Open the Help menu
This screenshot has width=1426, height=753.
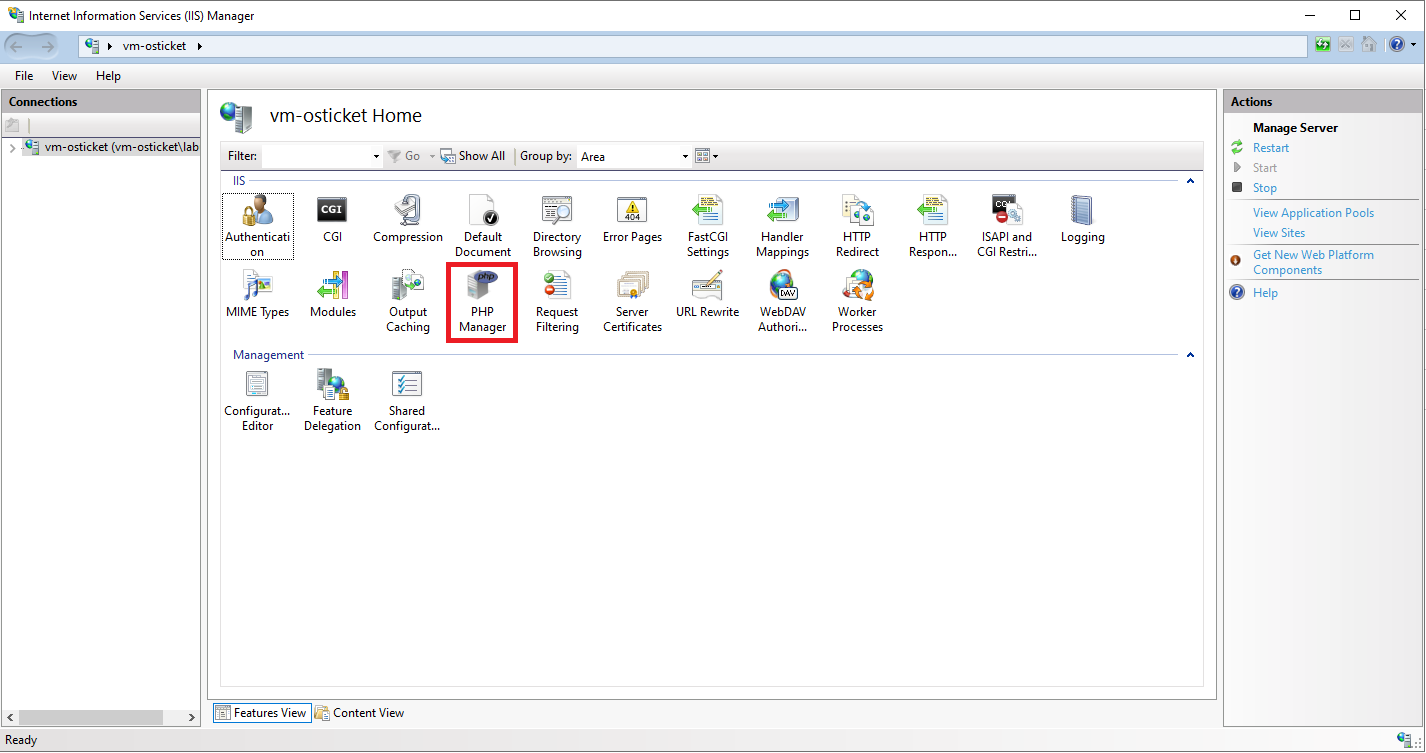[x=108, y=76]
